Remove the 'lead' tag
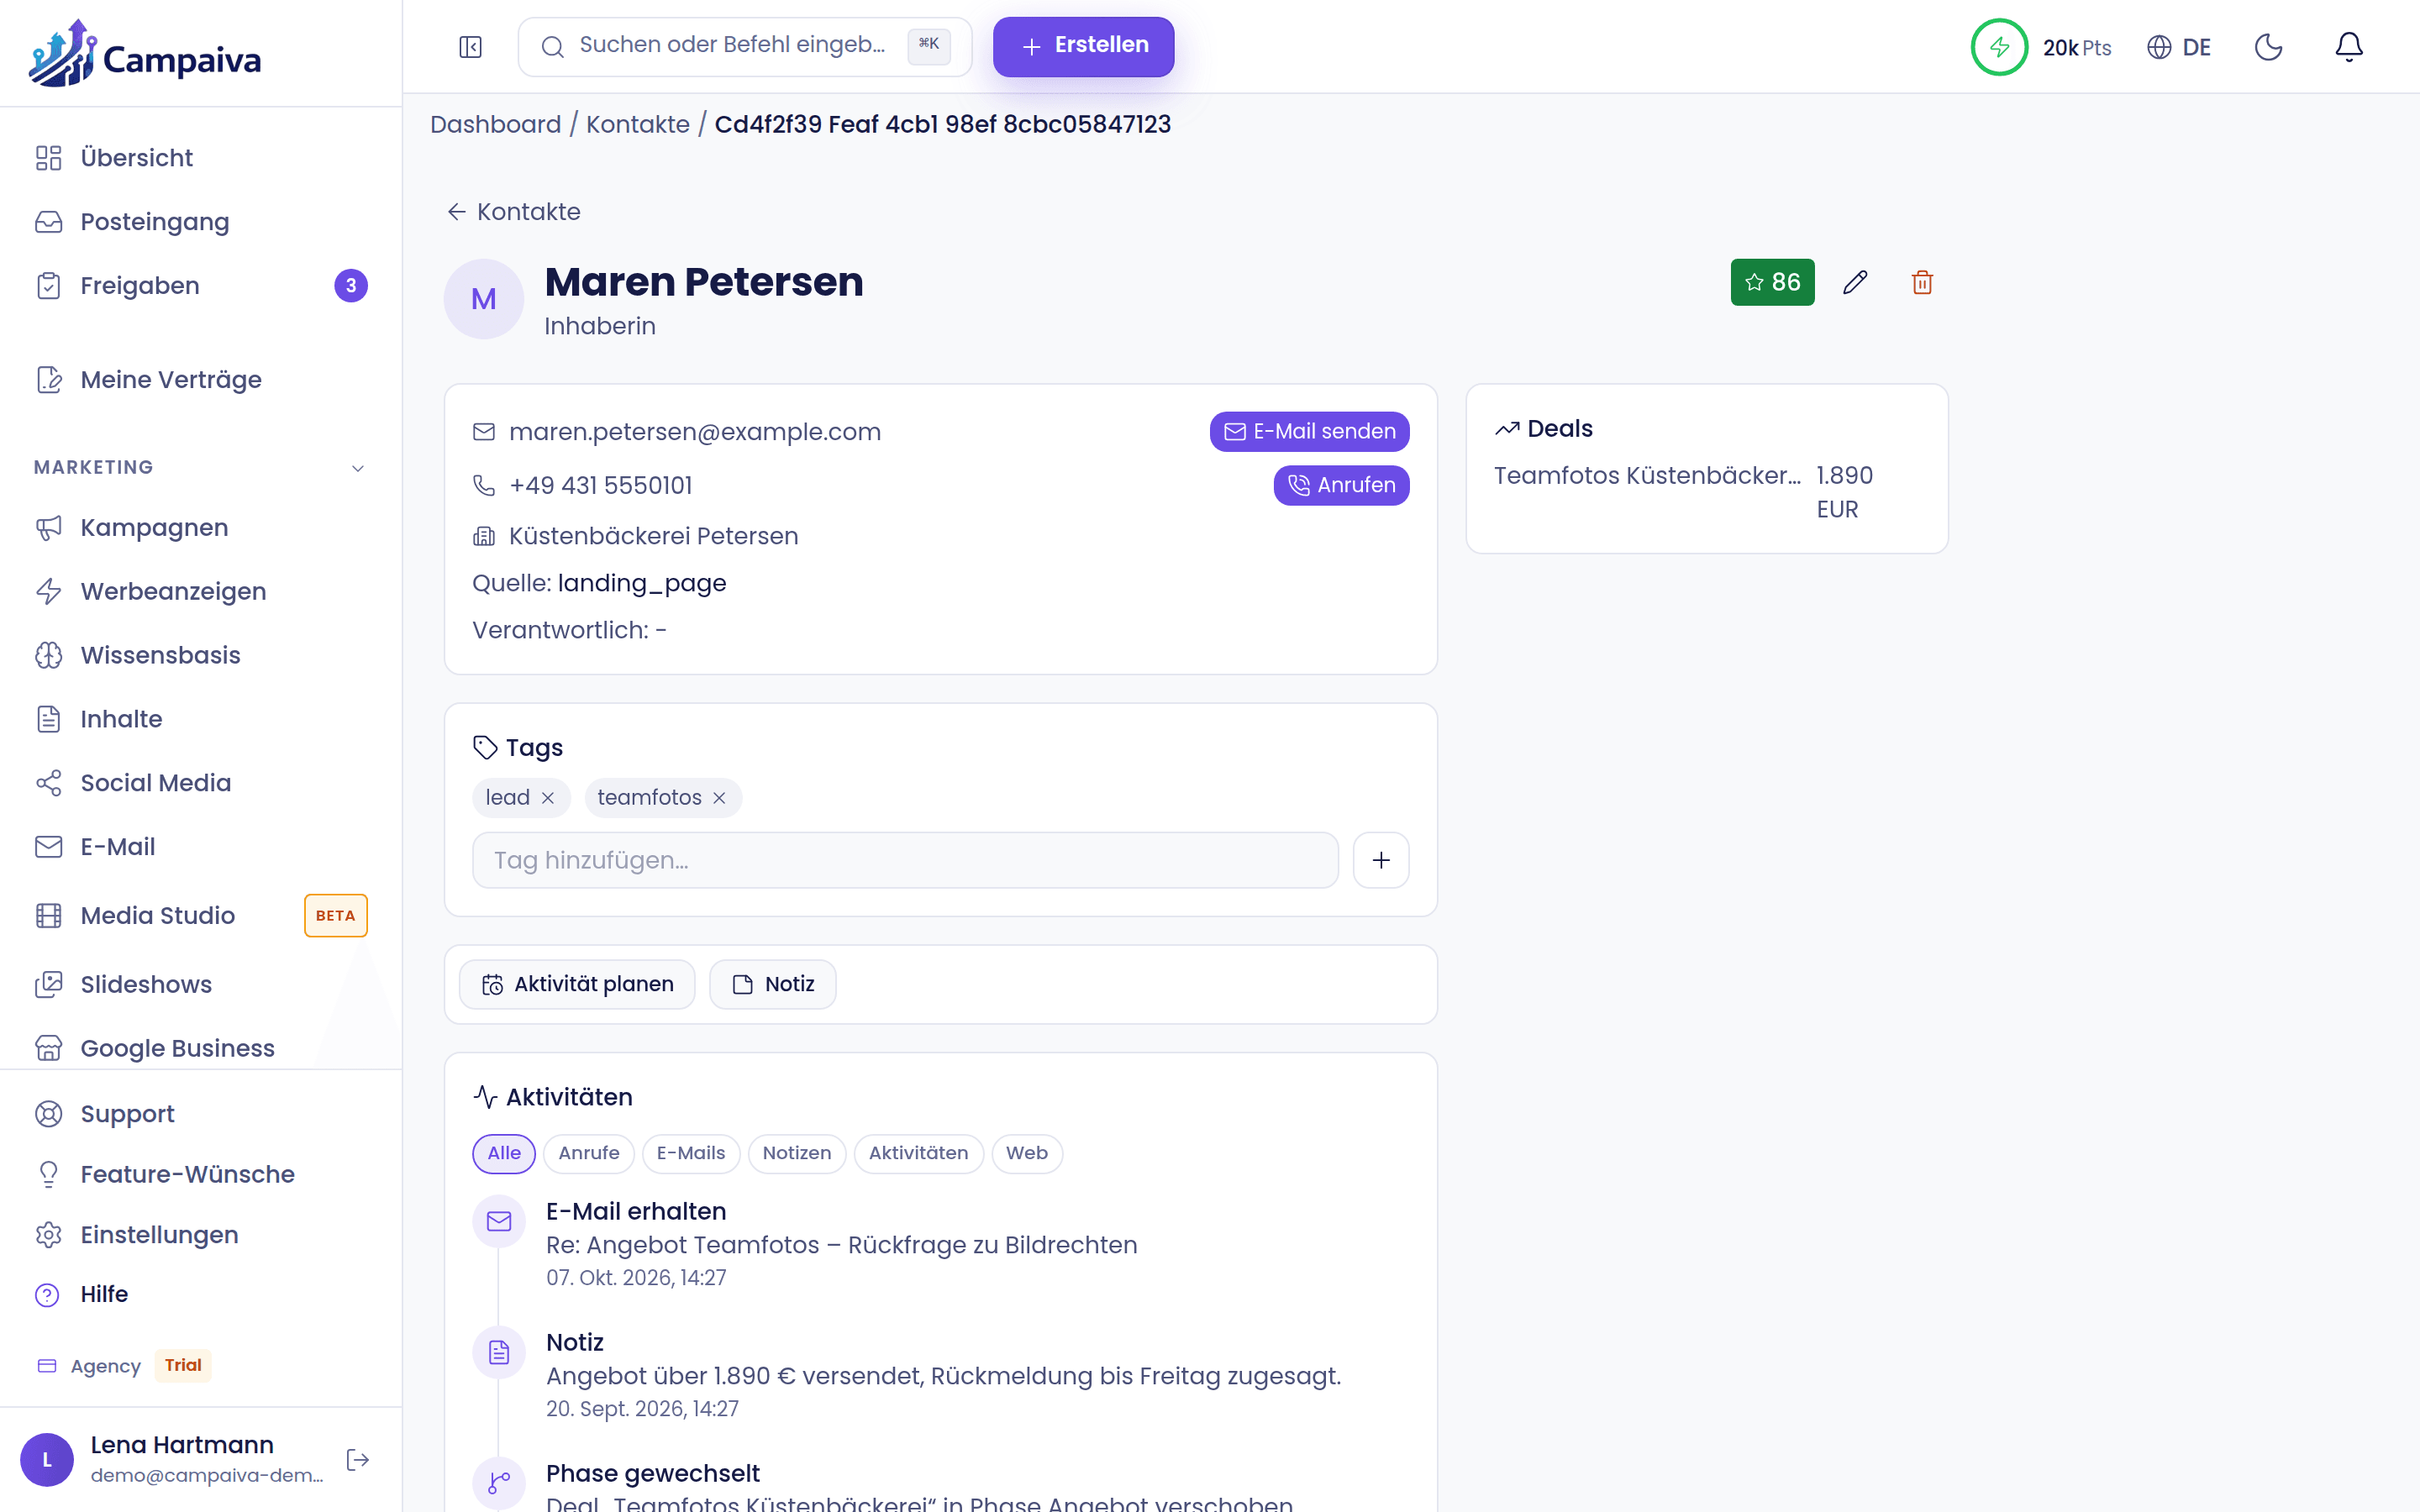This screenshot has height=1512, width=2420. 548,798
